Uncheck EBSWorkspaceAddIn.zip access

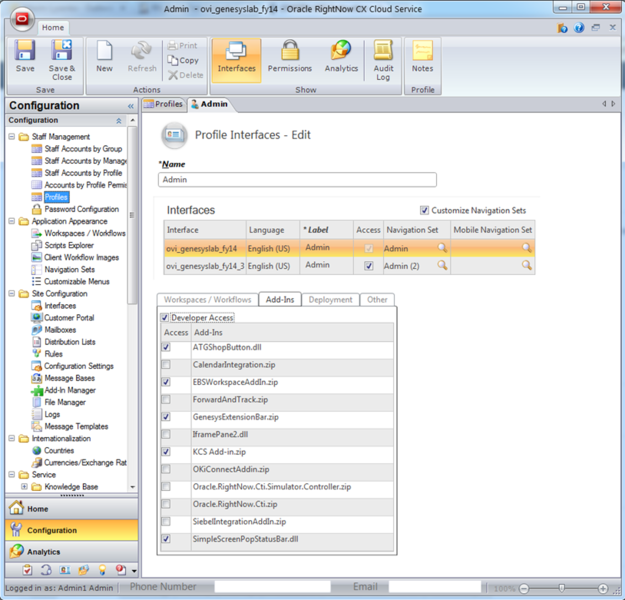(x=166, y=382)
